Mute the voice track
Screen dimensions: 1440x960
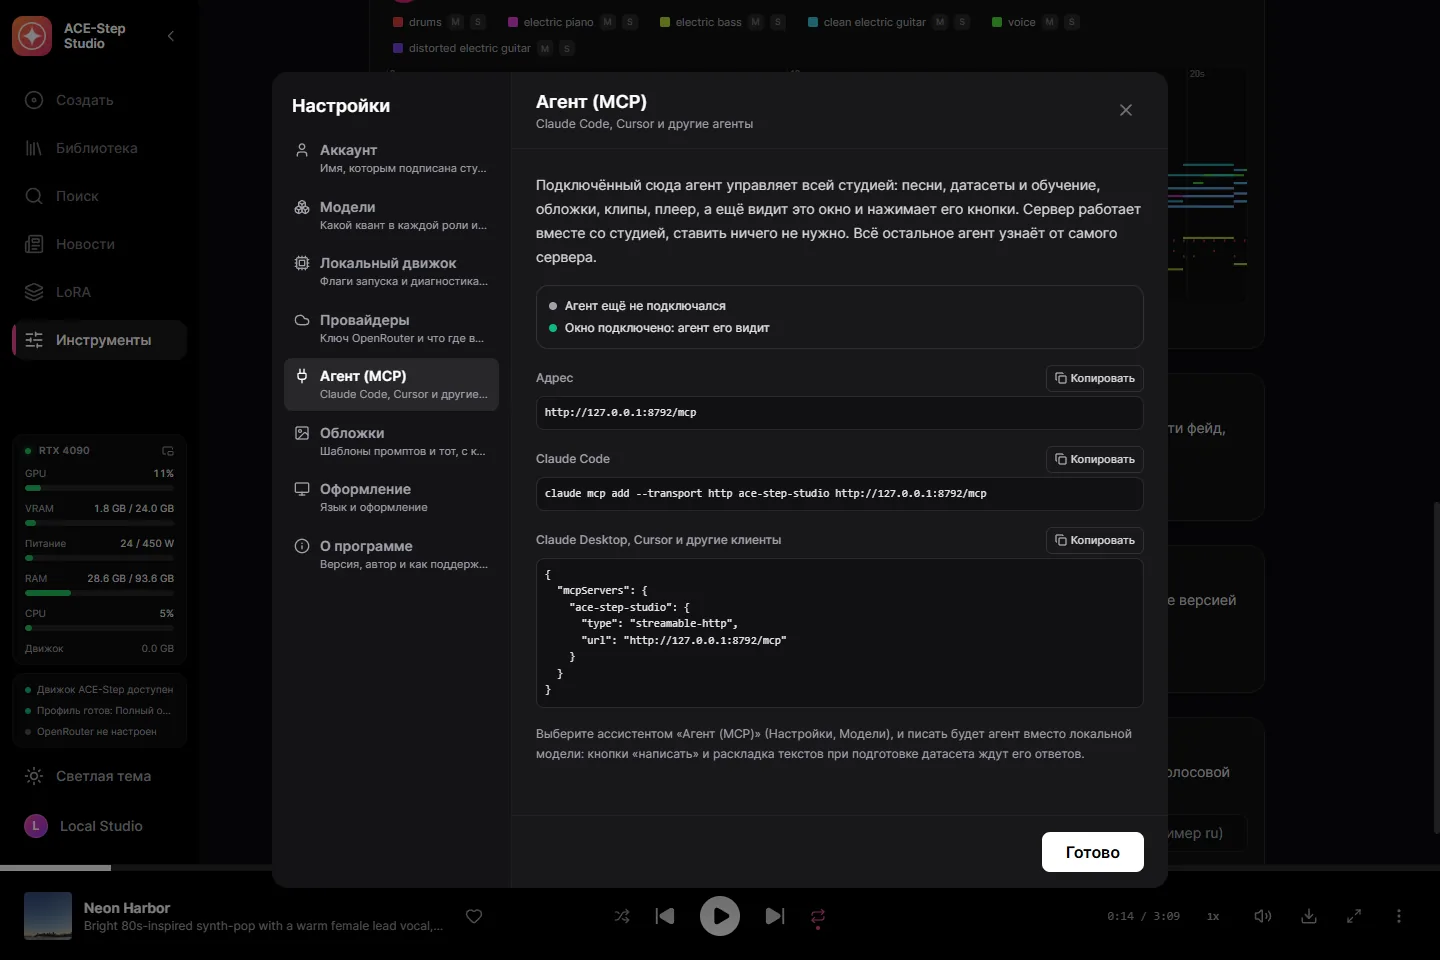click(x=1049, y=22)
